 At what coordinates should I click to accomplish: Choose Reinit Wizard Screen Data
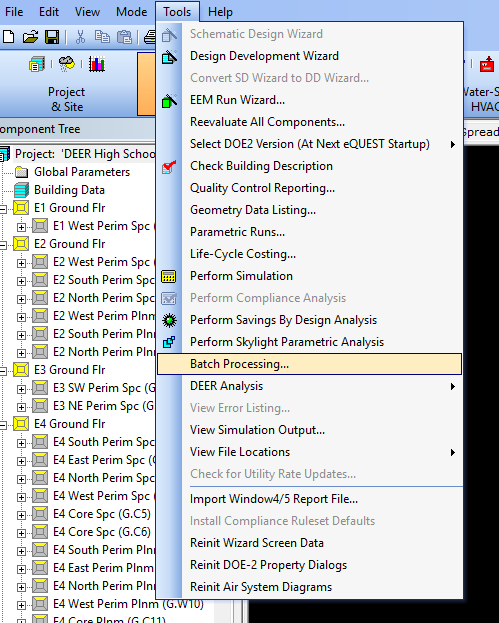click(x=309, y=543)
